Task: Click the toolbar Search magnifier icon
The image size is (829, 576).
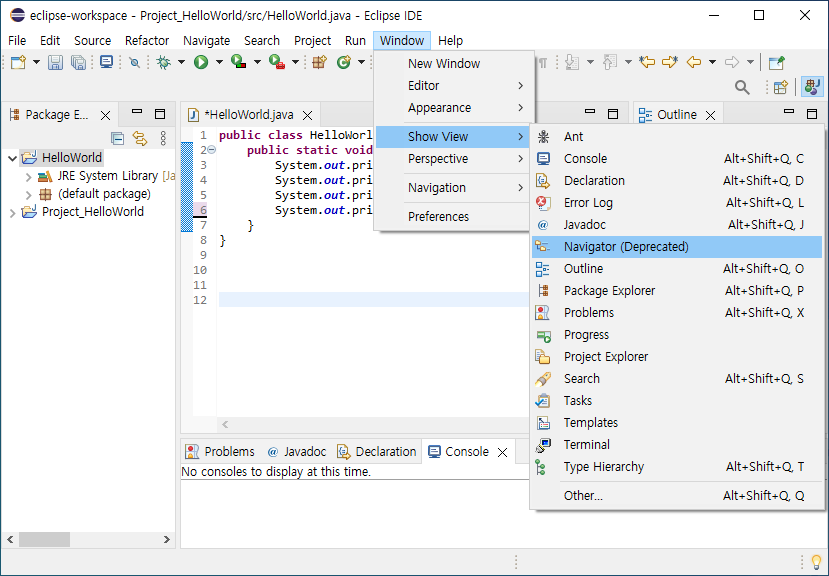Action: [x=742, y=87]
